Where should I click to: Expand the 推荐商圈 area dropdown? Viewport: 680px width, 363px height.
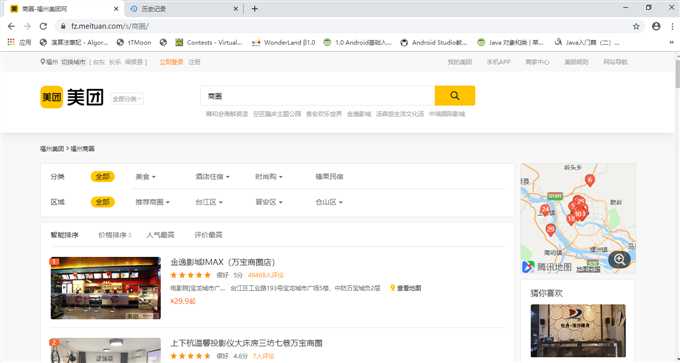(153, 202)
